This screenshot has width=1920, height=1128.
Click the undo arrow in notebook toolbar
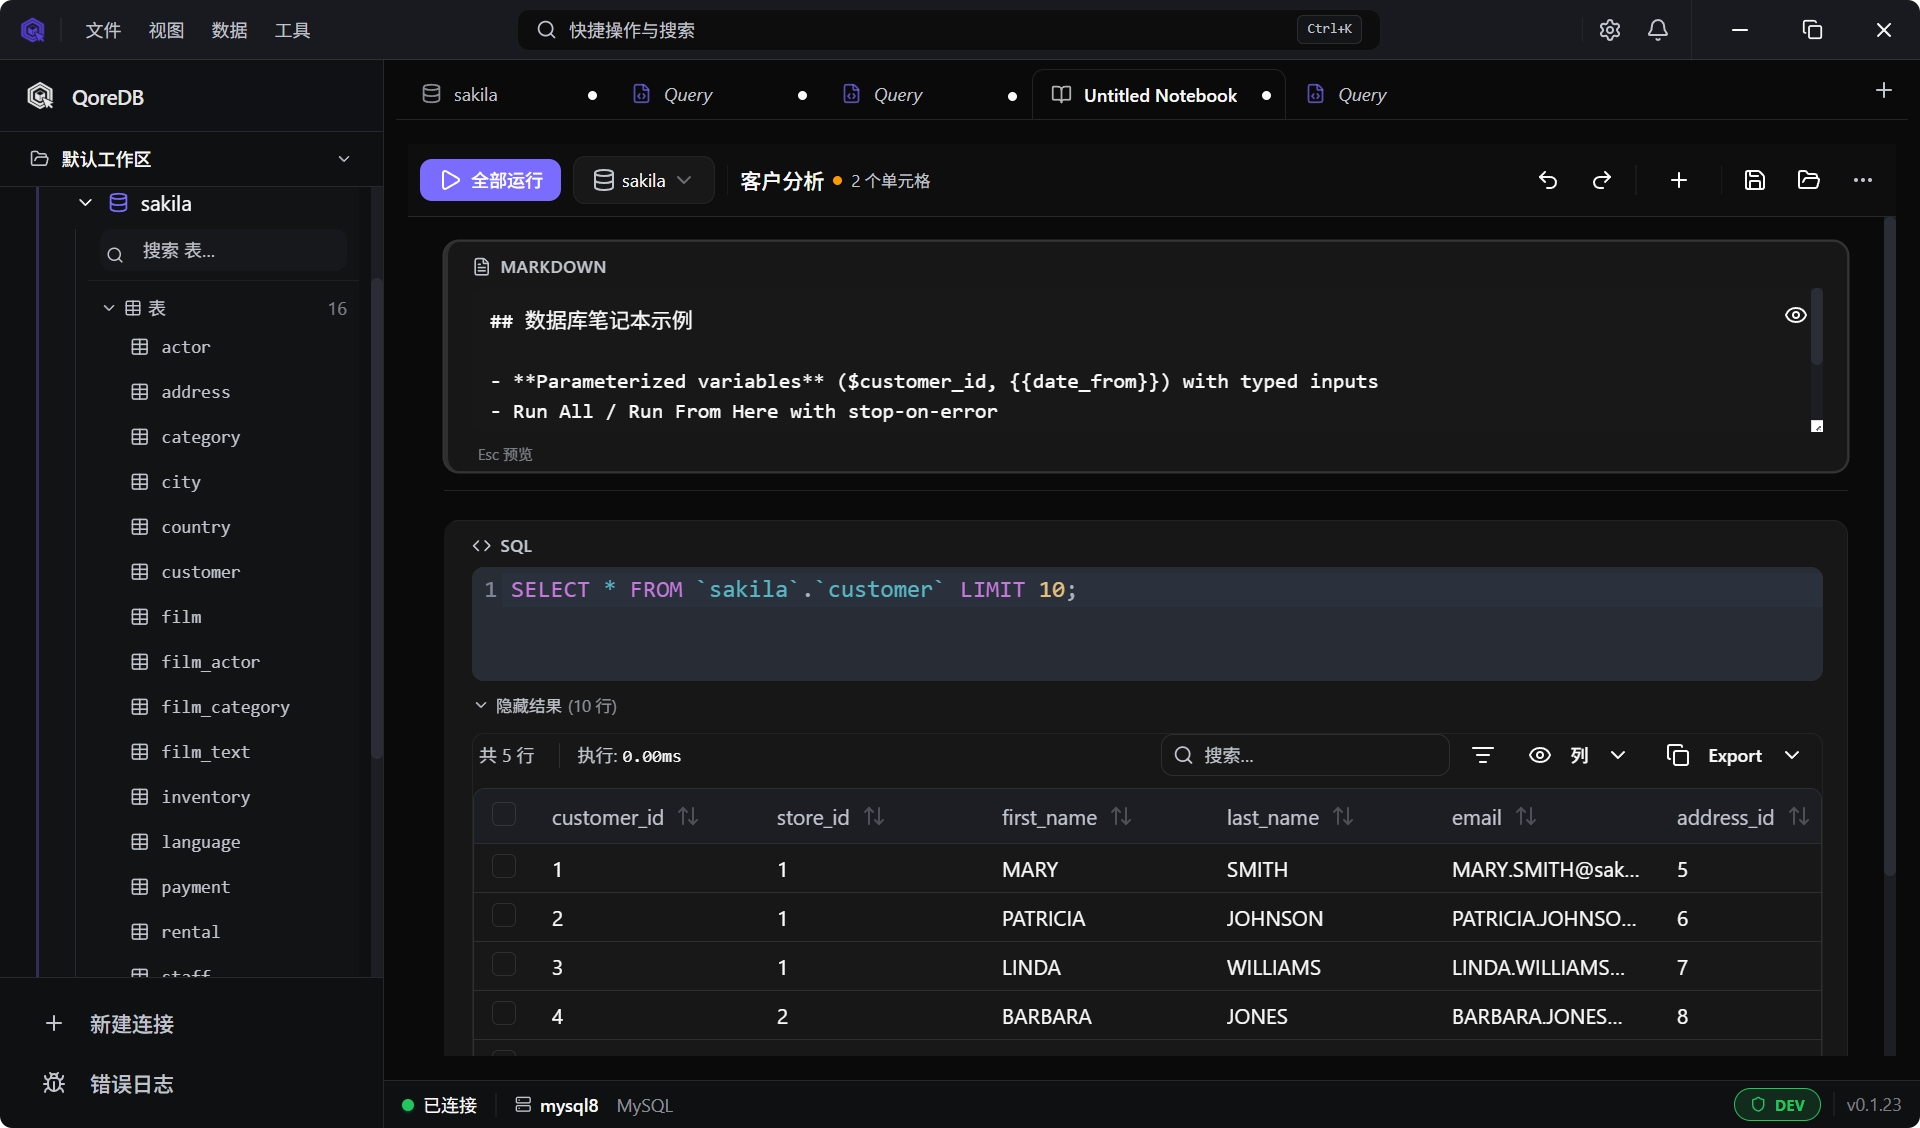click(x=1548, y=180)
